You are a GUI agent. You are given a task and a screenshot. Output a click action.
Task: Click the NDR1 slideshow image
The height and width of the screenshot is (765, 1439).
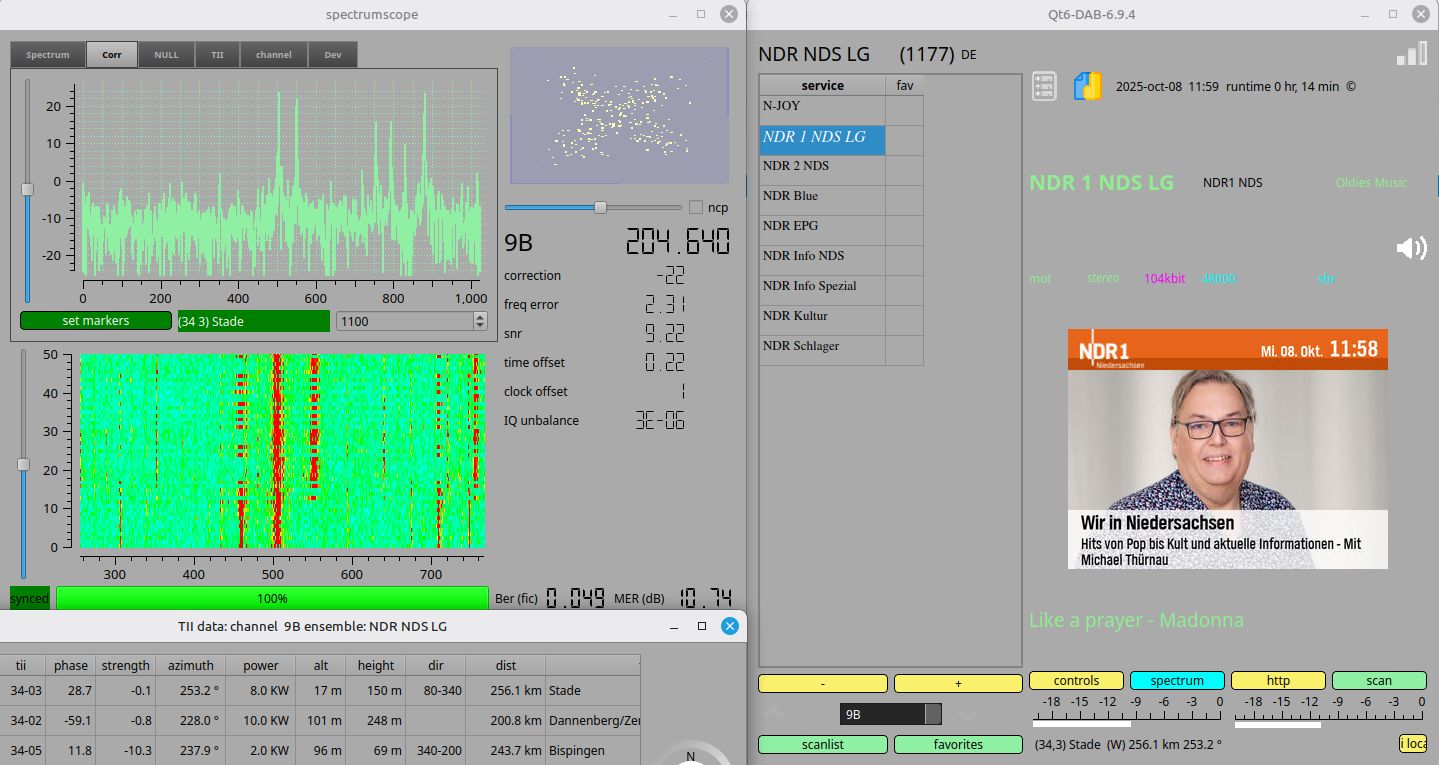1227,449
